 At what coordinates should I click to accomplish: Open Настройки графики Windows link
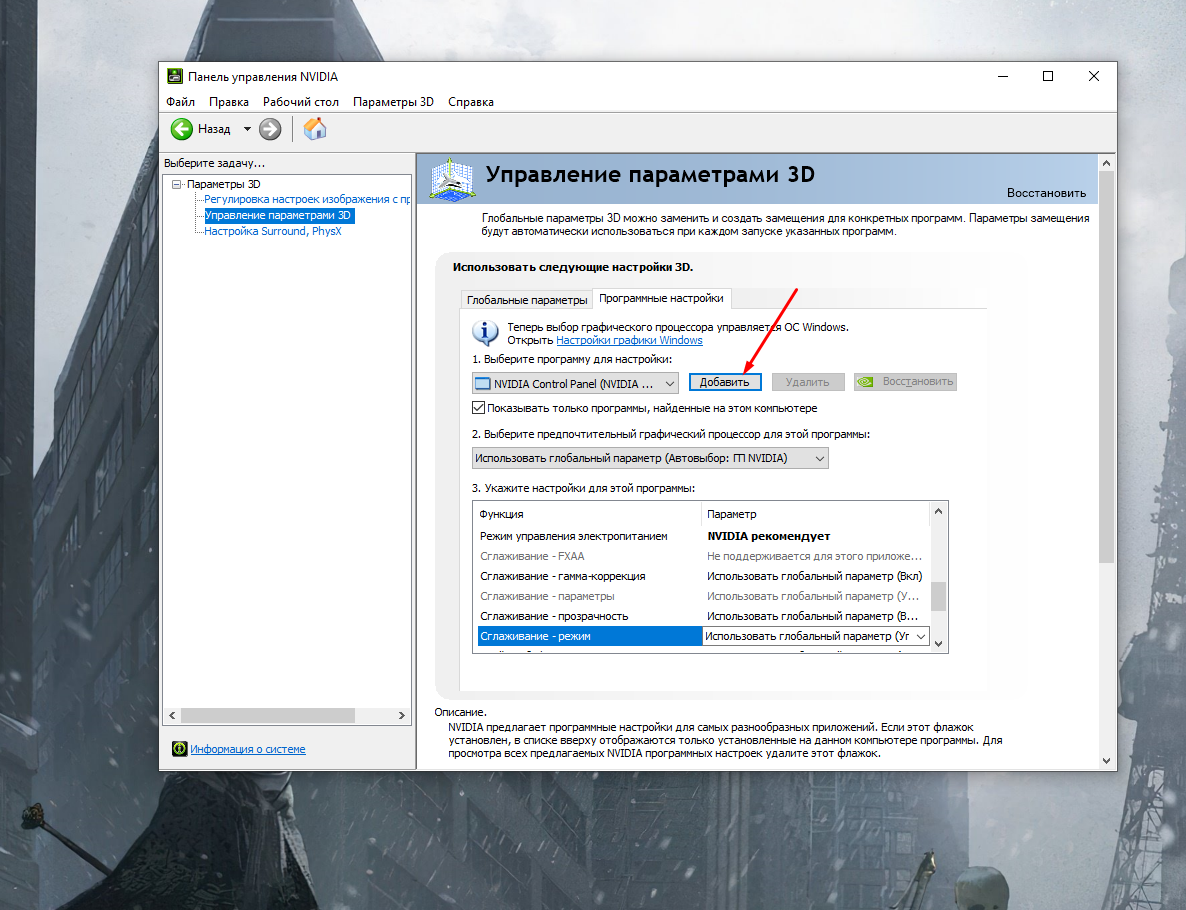point(629,340)
